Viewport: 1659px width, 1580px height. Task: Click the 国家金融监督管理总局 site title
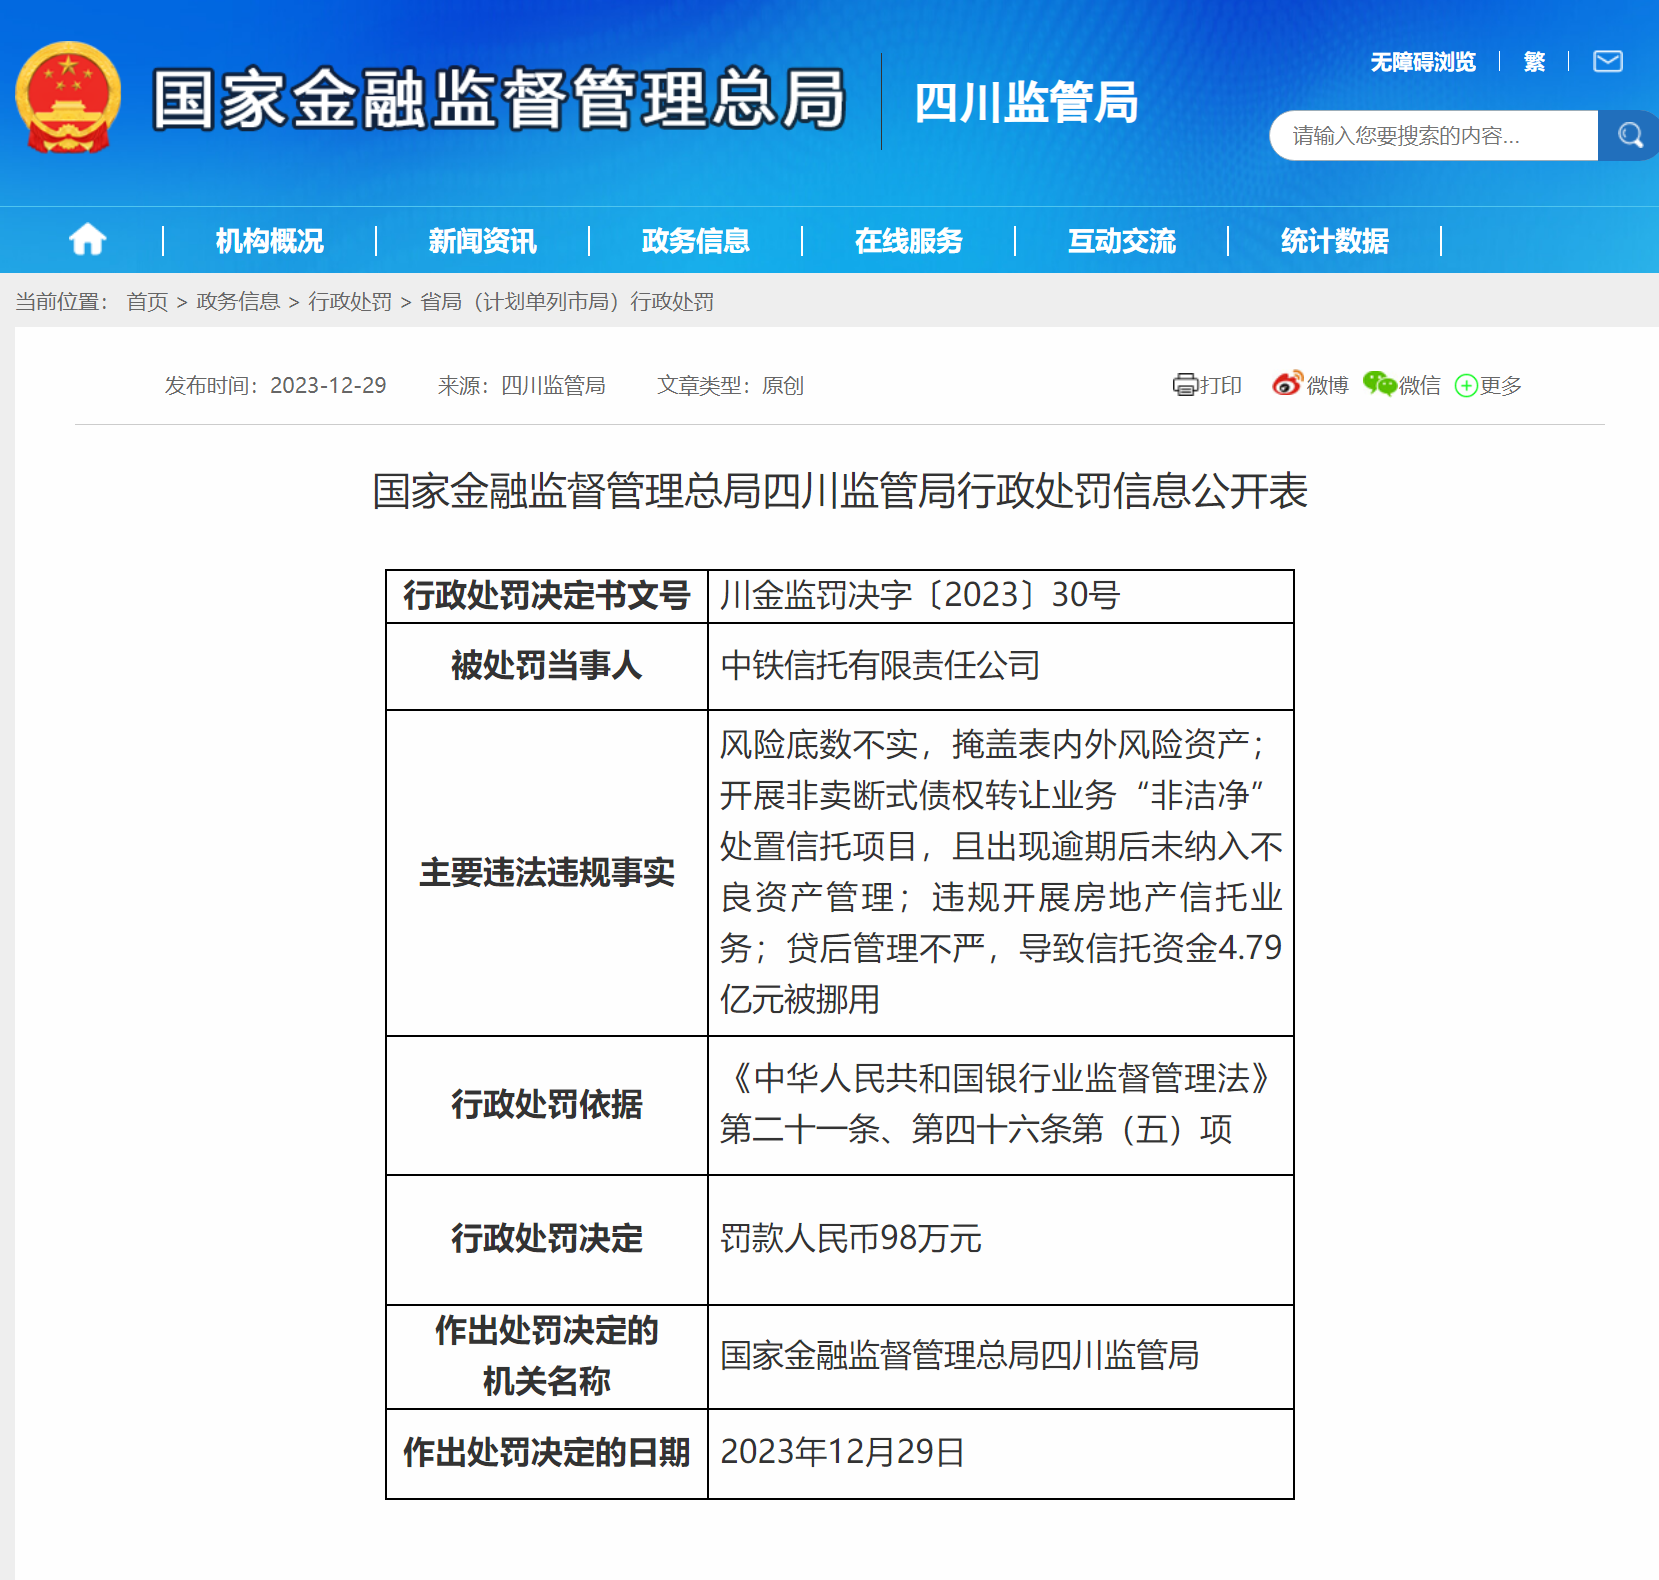pyautogui.click(x=499, y=99)
